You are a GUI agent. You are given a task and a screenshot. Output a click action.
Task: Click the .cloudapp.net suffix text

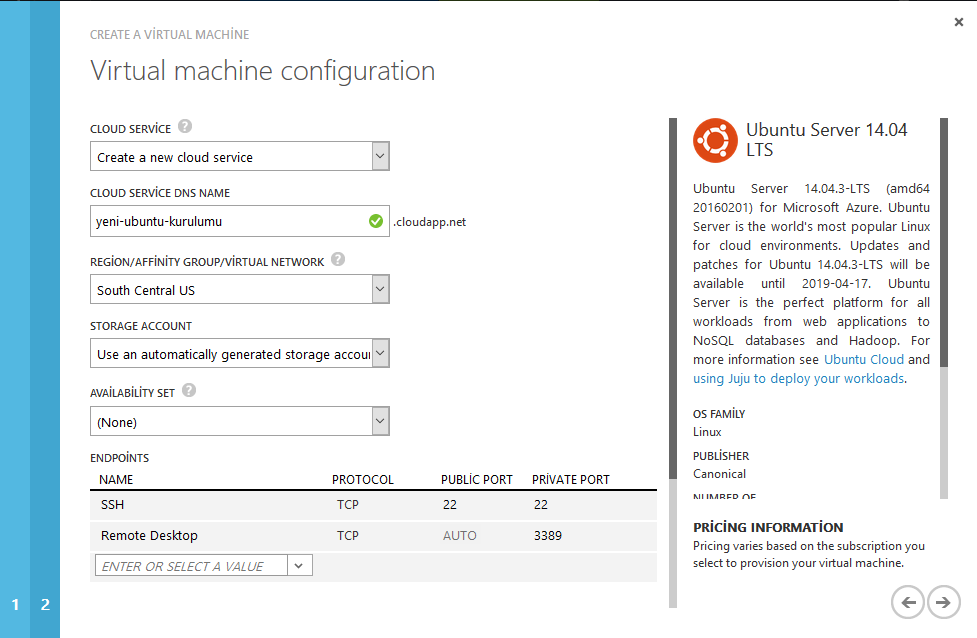(x=429, y=222)
